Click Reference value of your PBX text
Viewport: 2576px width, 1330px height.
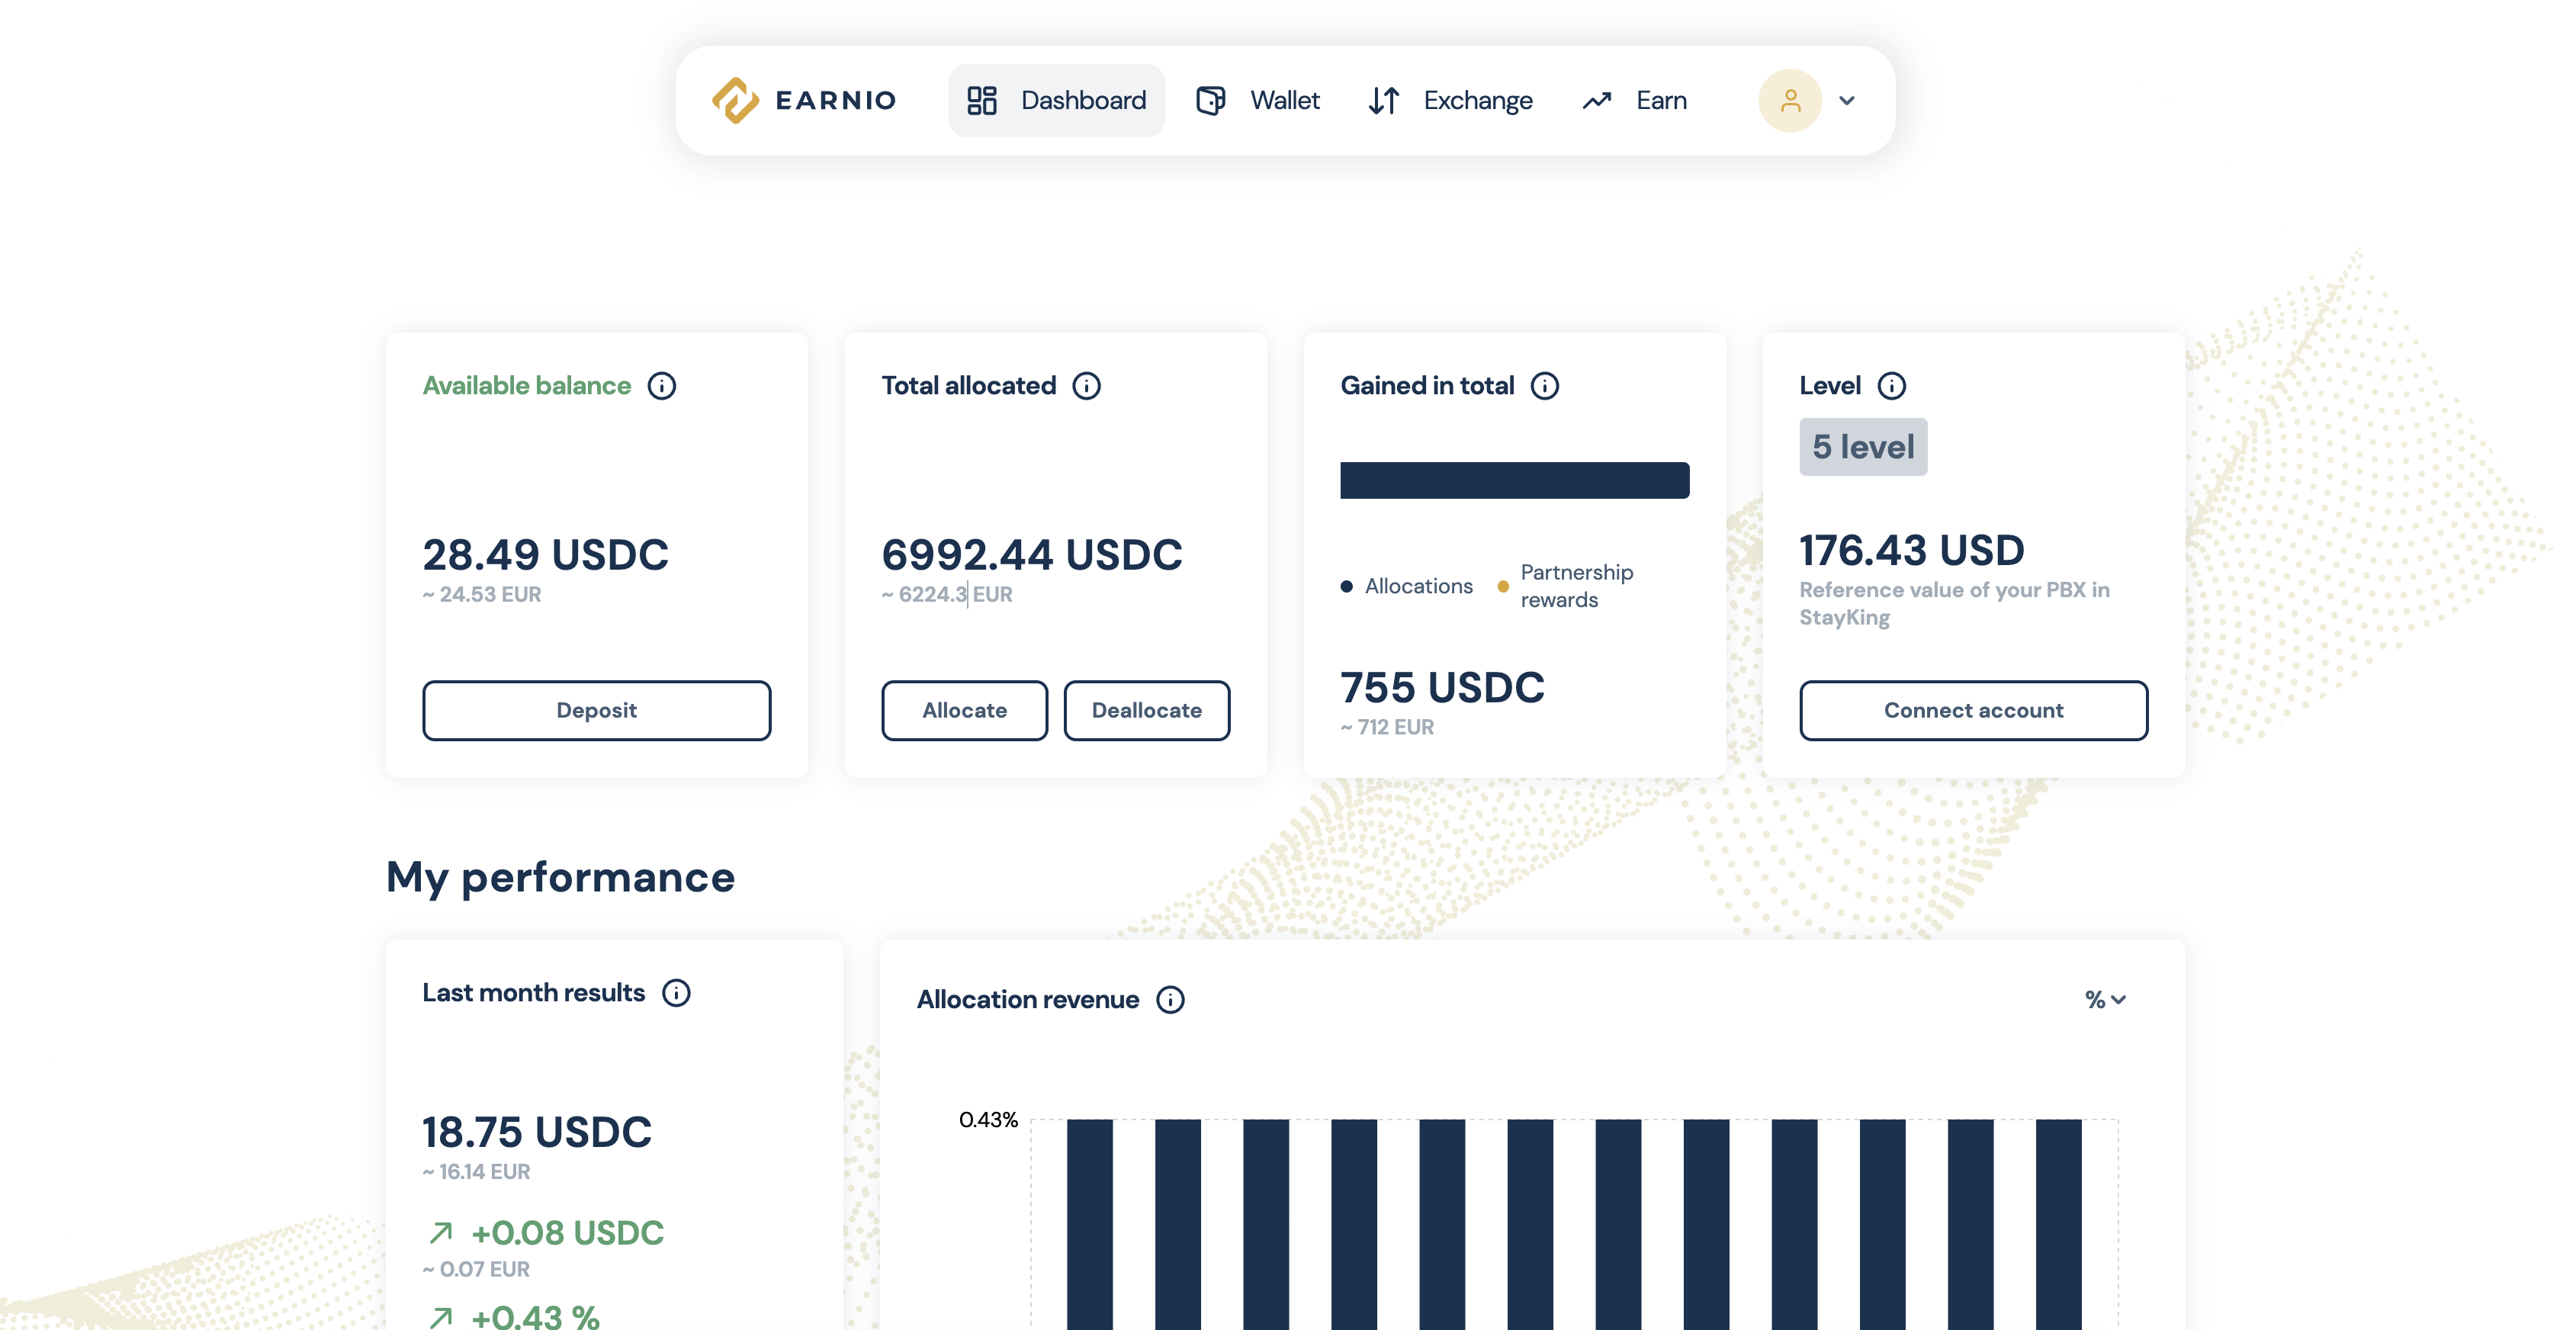point(1955,604)
